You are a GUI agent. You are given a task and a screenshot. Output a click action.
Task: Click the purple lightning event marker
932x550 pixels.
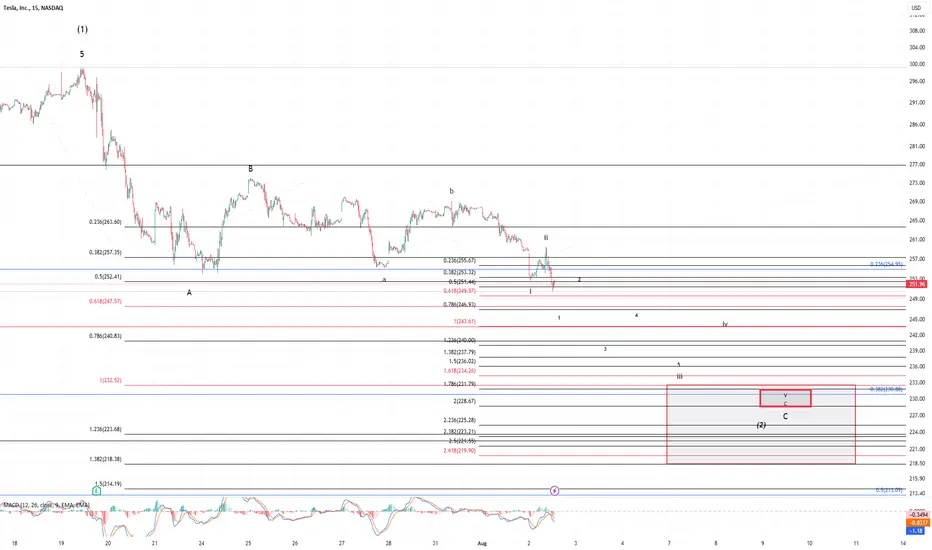click(555, 491)
